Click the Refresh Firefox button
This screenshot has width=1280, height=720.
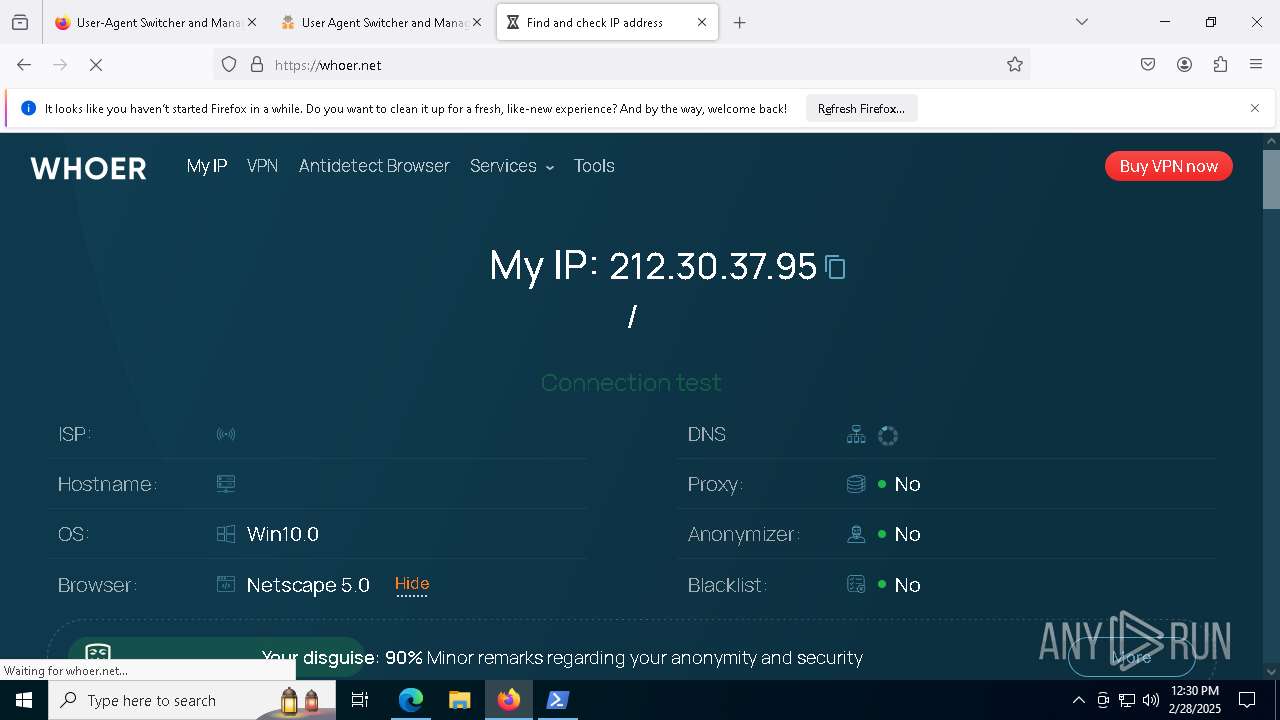(x=861, y=109)
